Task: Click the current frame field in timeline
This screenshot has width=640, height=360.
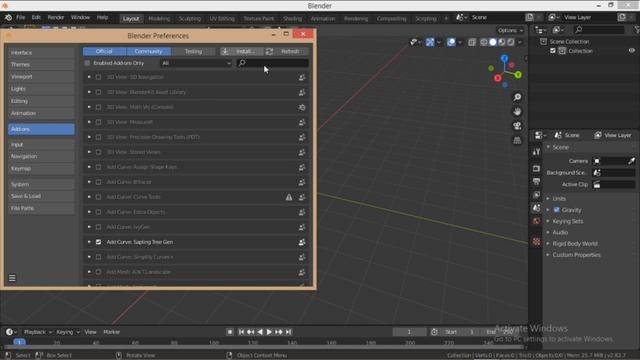Action: (409, 332)
